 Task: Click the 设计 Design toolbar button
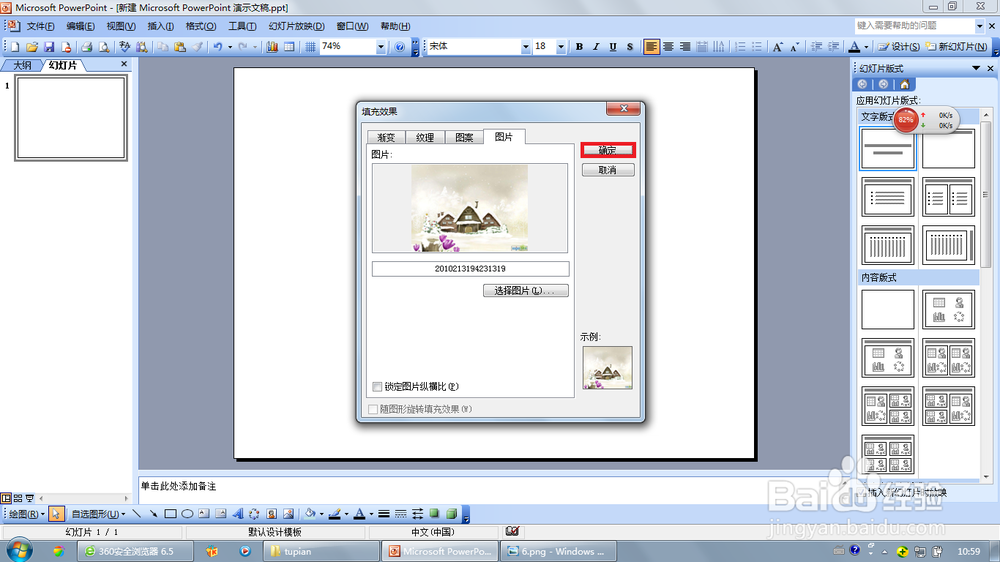click(899, 47)
